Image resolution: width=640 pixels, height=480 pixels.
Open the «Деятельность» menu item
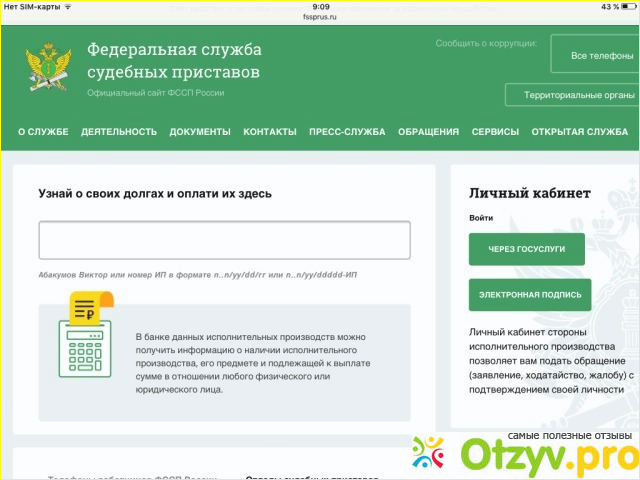(119, 132)
